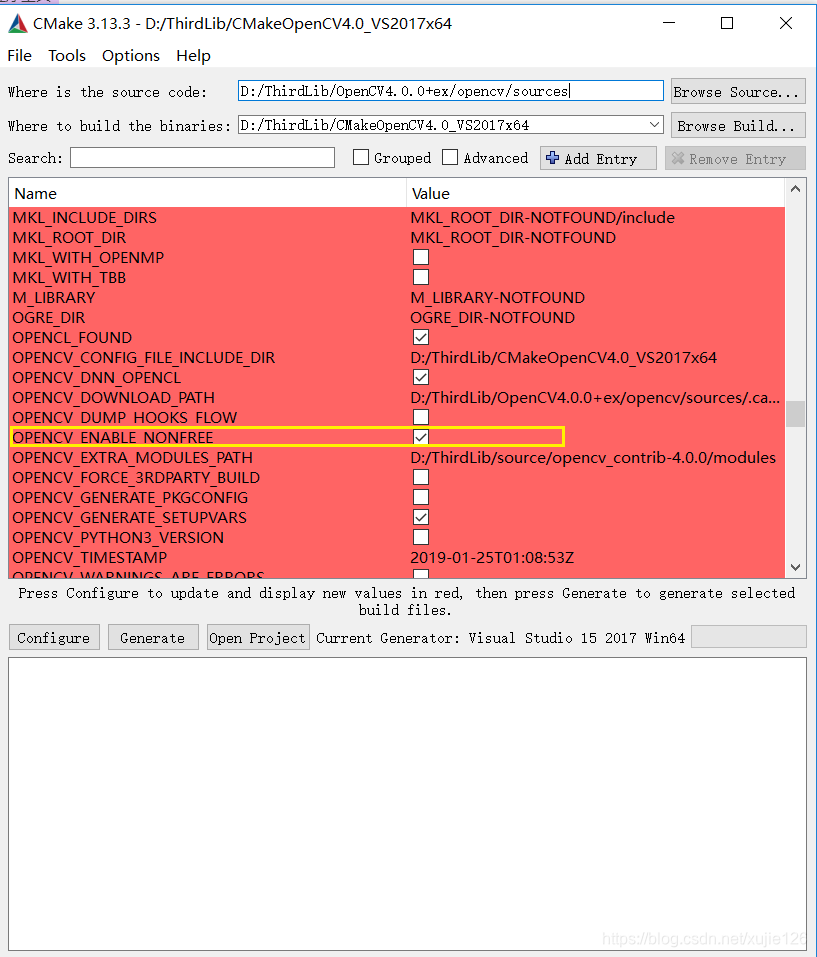
Task: Maximize the CMake window
Action: [x=727, y=23]
